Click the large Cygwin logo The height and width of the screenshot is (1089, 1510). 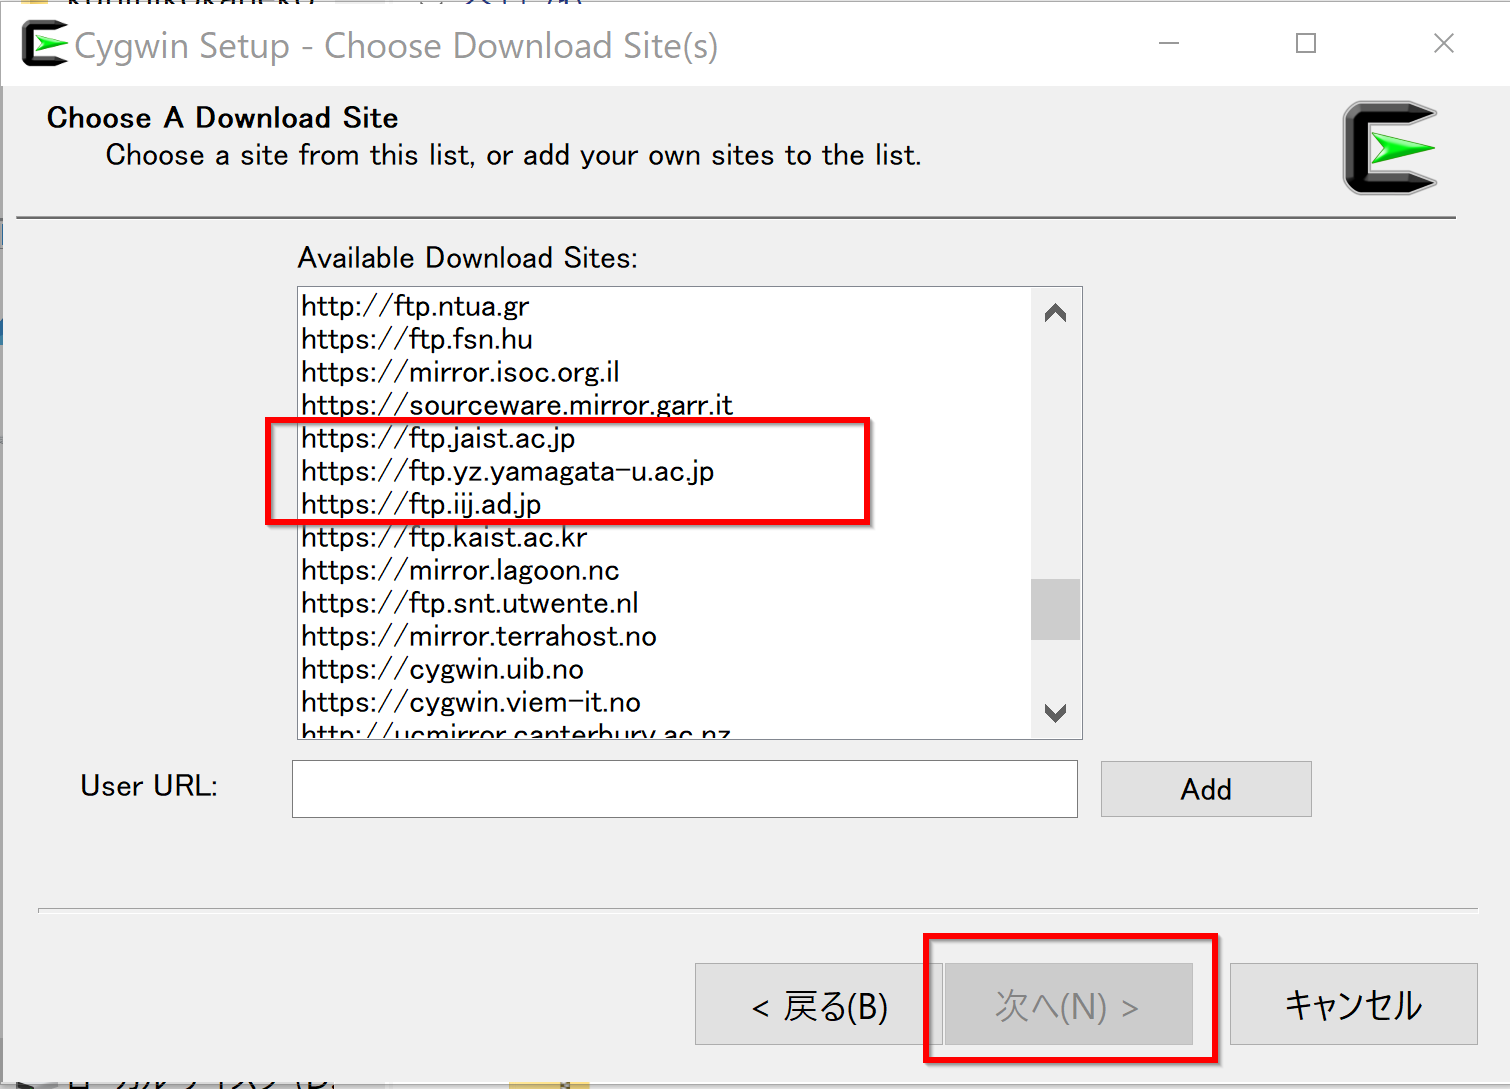coord(1390,148)
